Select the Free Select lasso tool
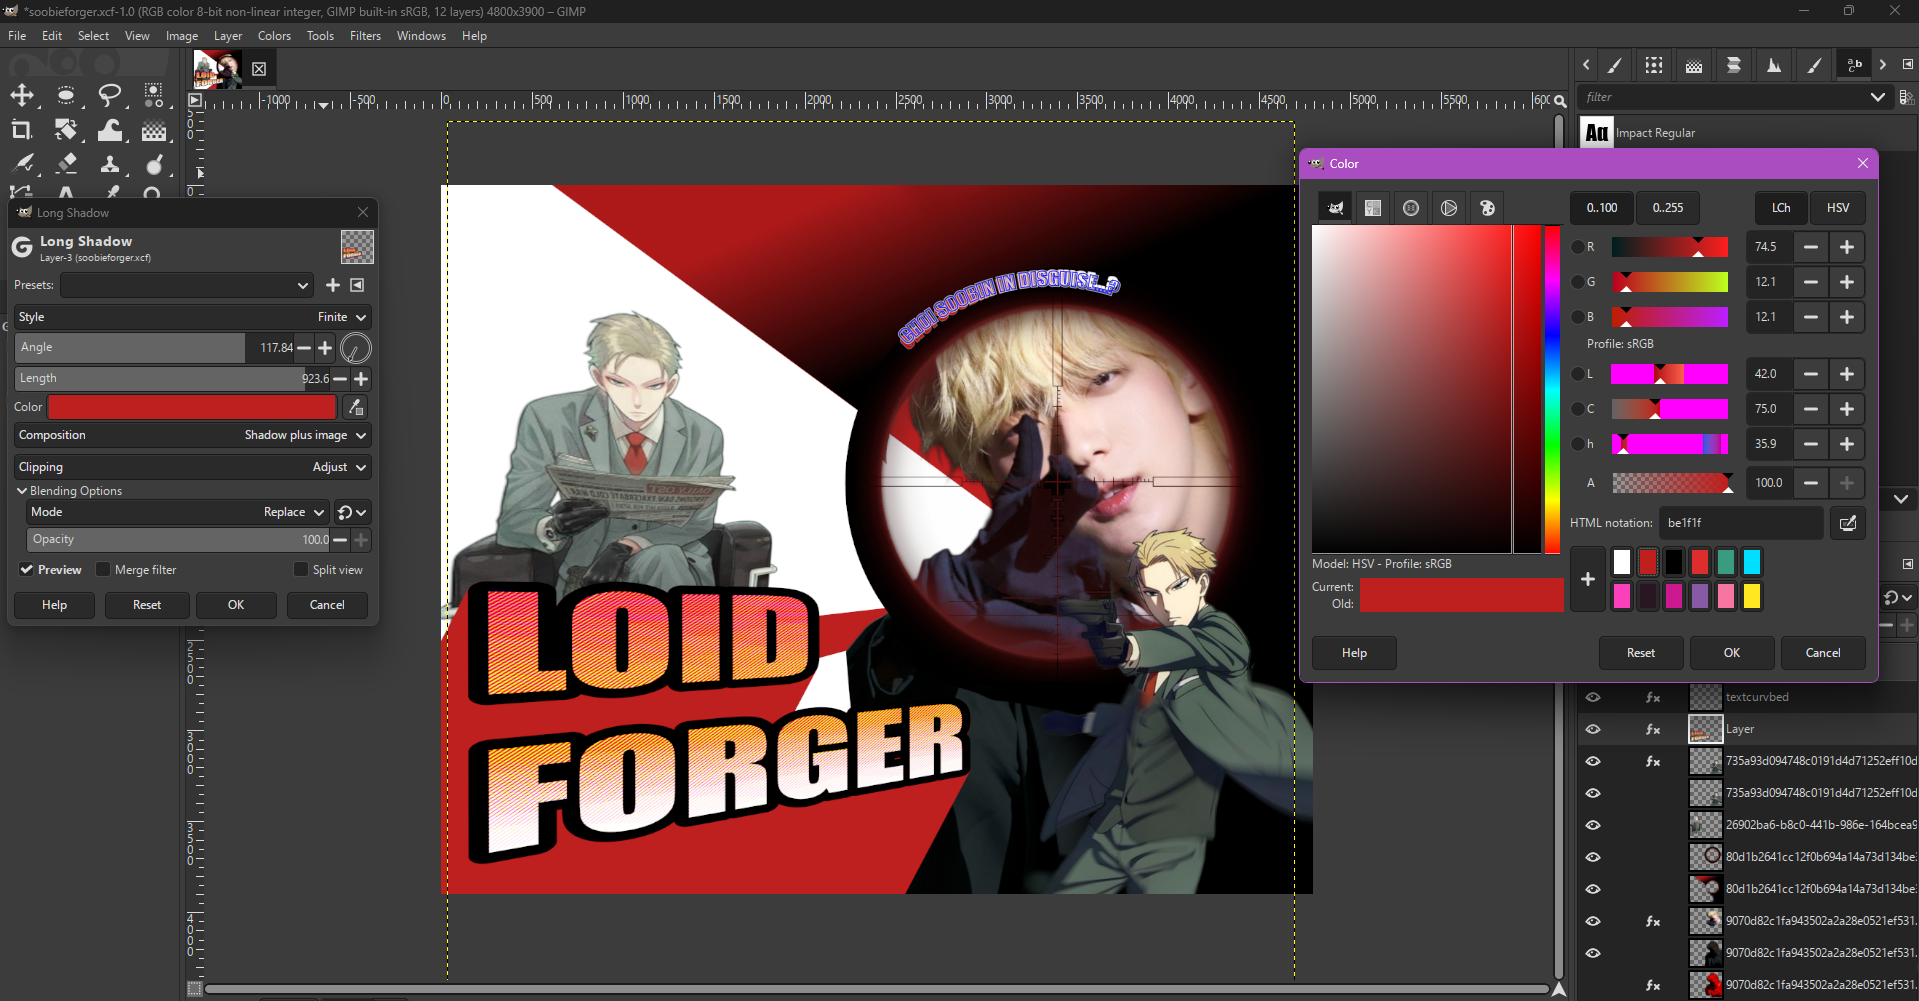Screen dimensions: 1919x1001 (109, 96)
